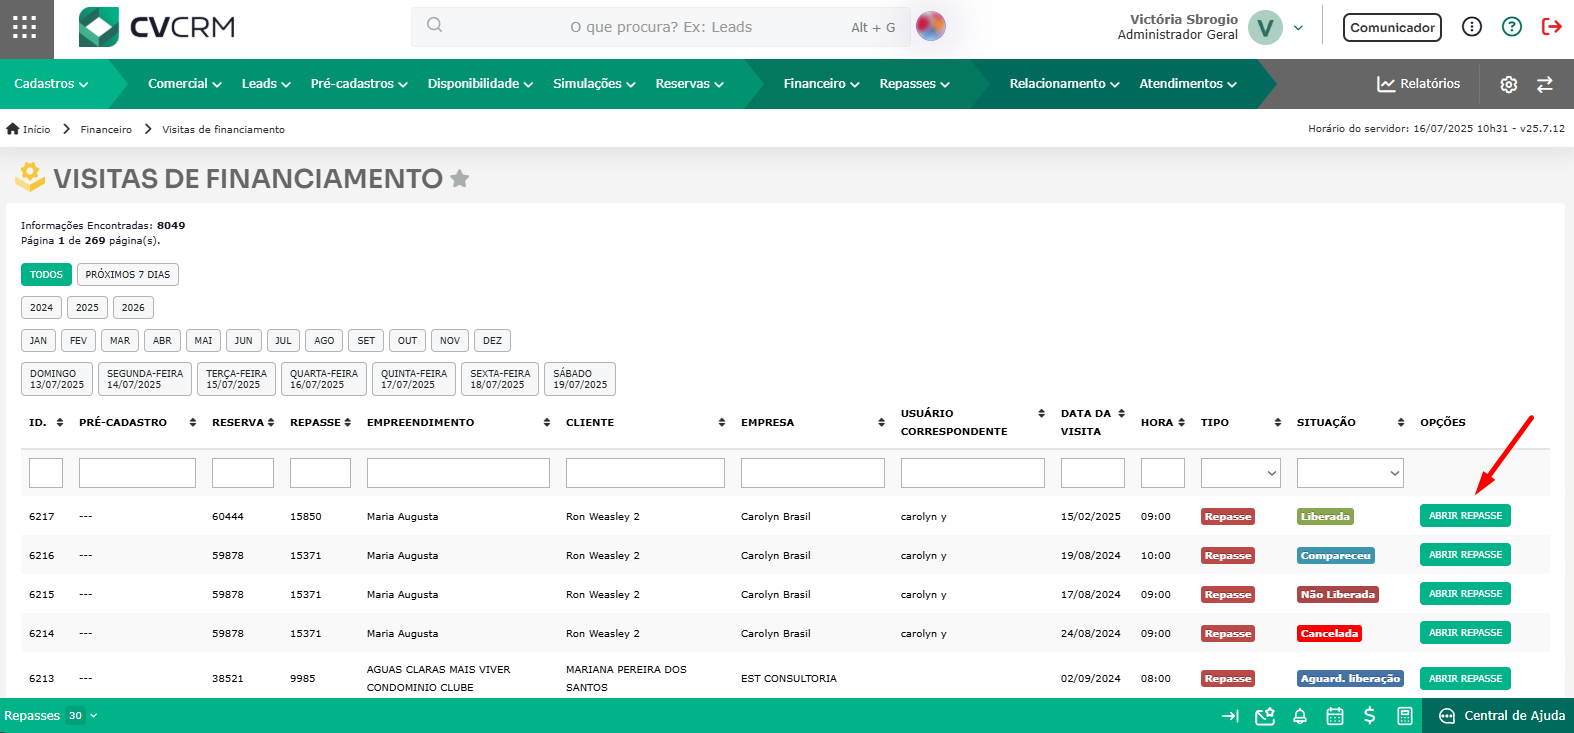Screen dimensions: 1574x733
Task: Filter by year 2025
Action: click(x=87, y=308)
